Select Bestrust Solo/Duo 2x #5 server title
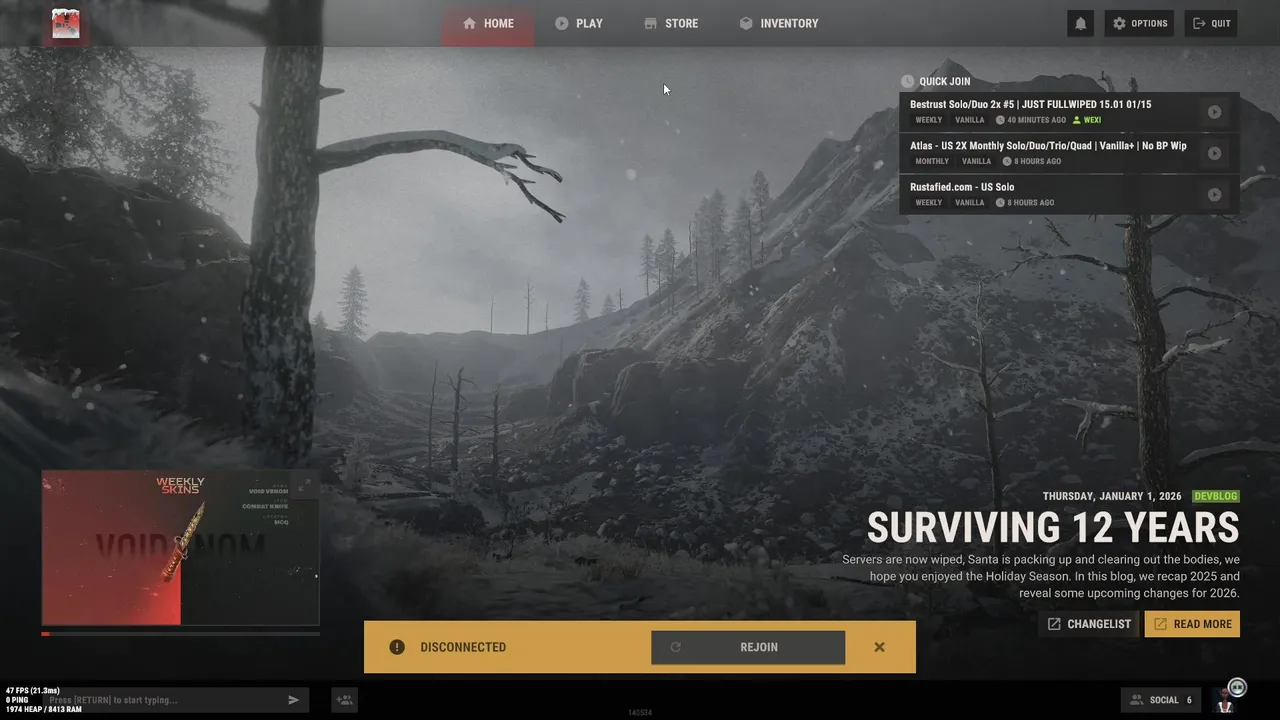This screenshot has width=1280, height=720. pyautogui.click(x=1030, y=104)
